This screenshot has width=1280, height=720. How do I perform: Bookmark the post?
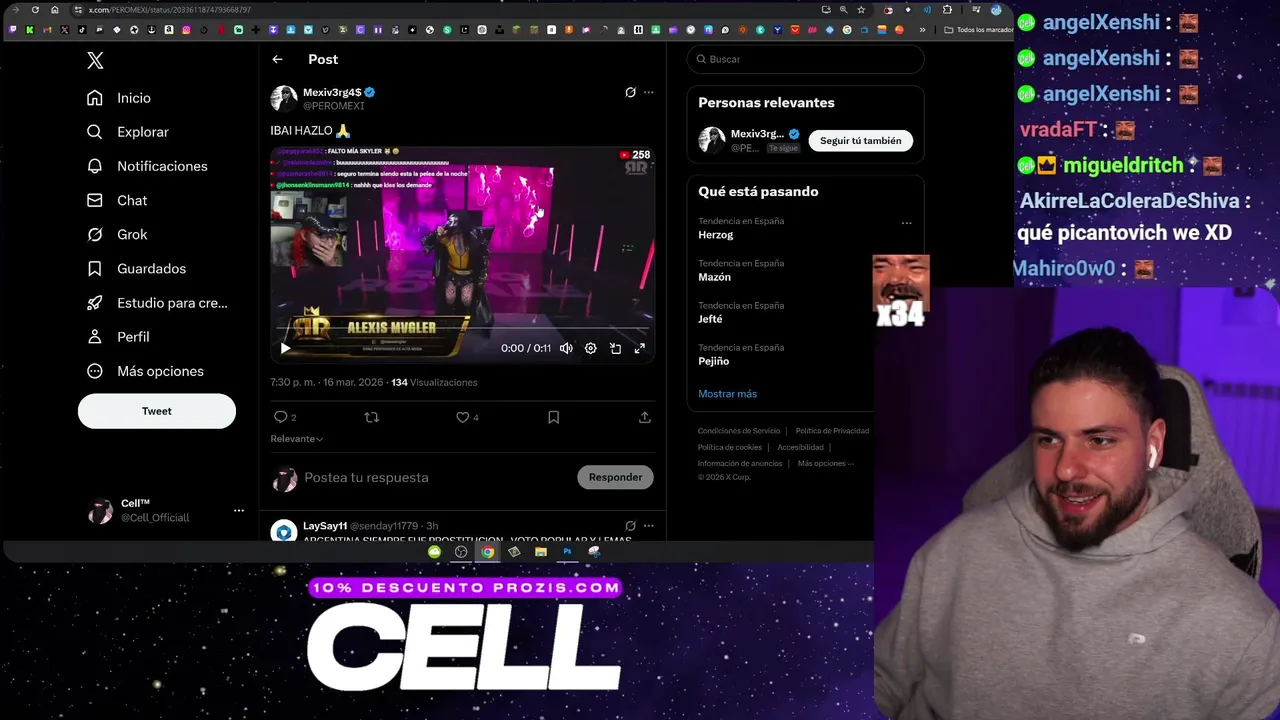[x=553, y=417]
